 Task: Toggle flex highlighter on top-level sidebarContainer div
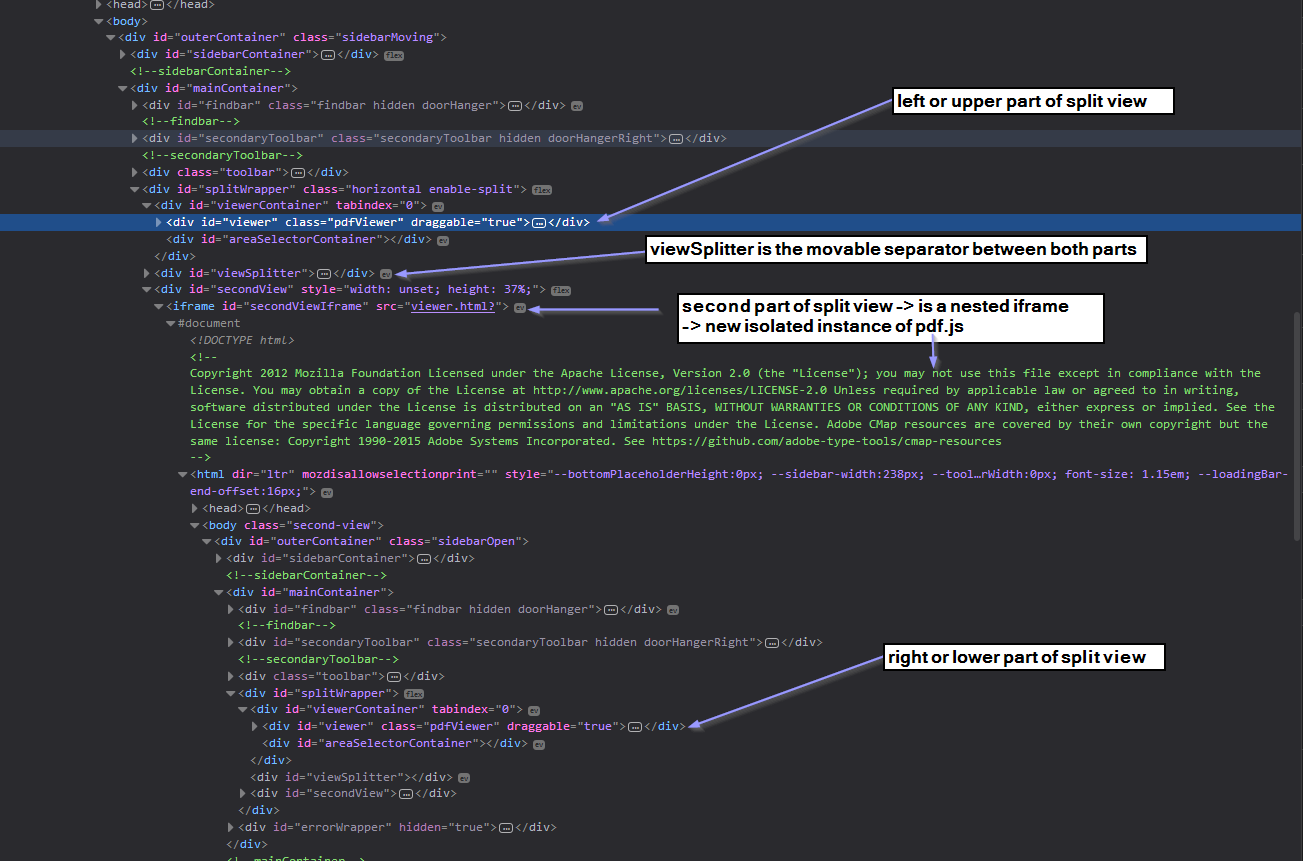pyautogui.click(x=394, y=55)
